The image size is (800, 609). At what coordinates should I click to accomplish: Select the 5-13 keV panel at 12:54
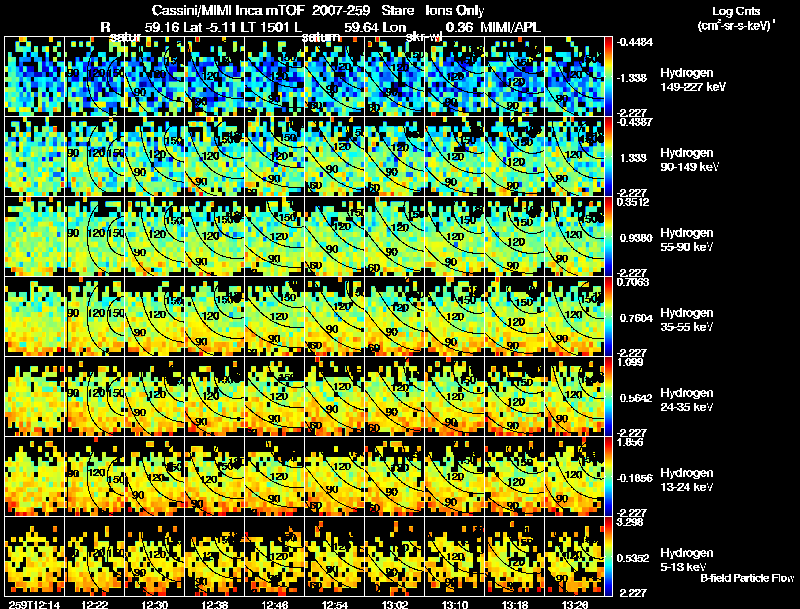(335, 556)
